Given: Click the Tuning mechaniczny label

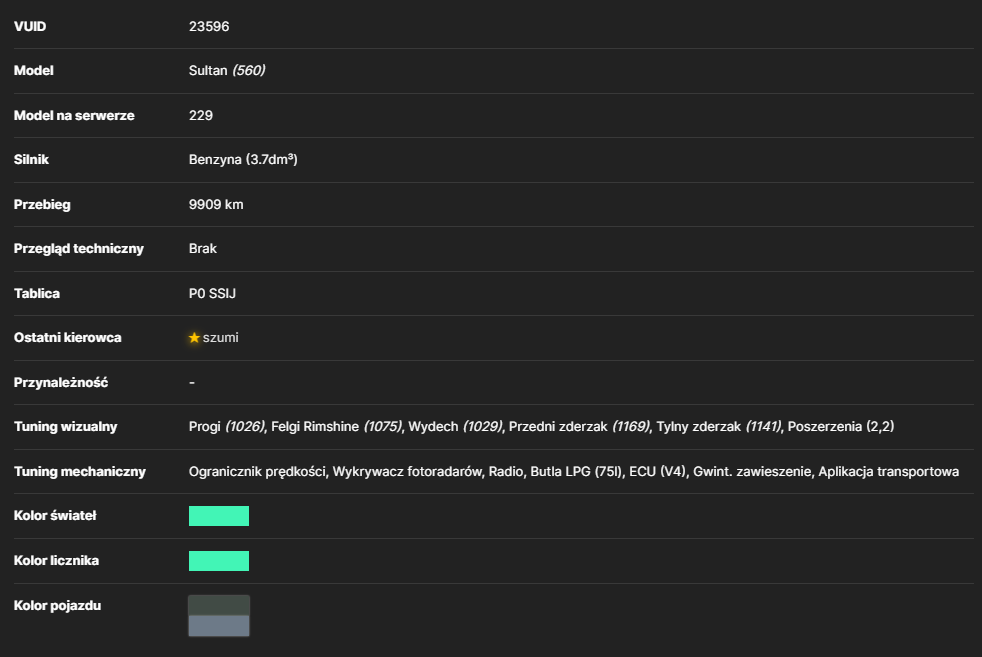Looking at the screenshot, I should (x=80, y=472).
